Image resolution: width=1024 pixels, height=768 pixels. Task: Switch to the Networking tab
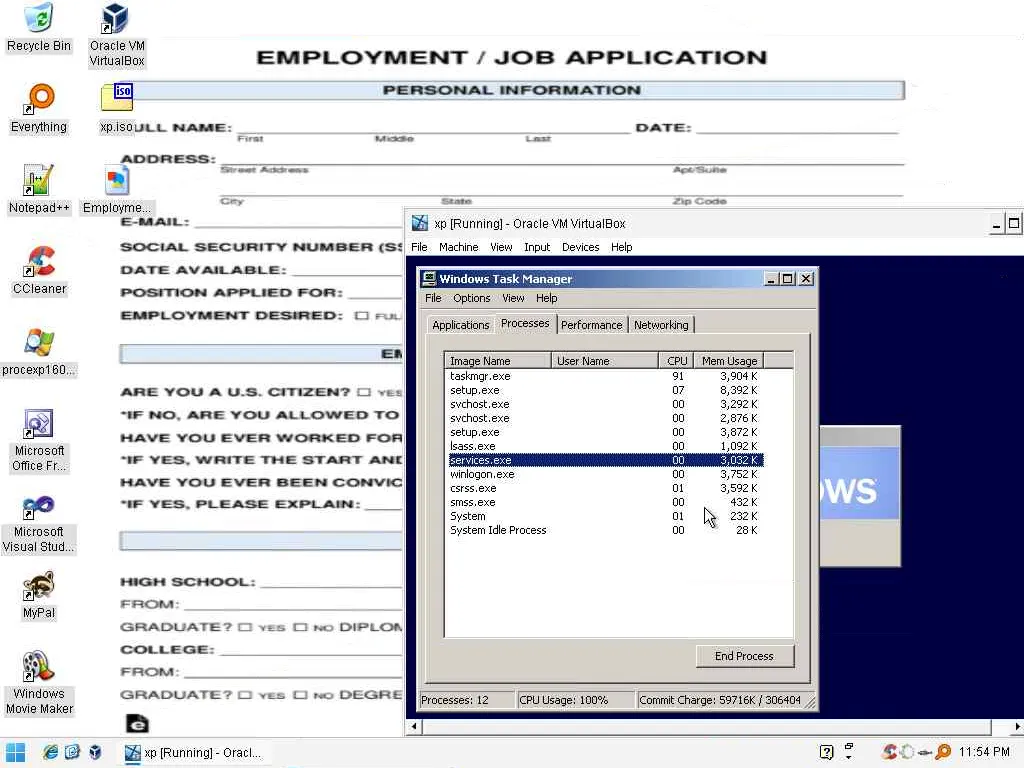pyautogui.click(x=661, y=325)
